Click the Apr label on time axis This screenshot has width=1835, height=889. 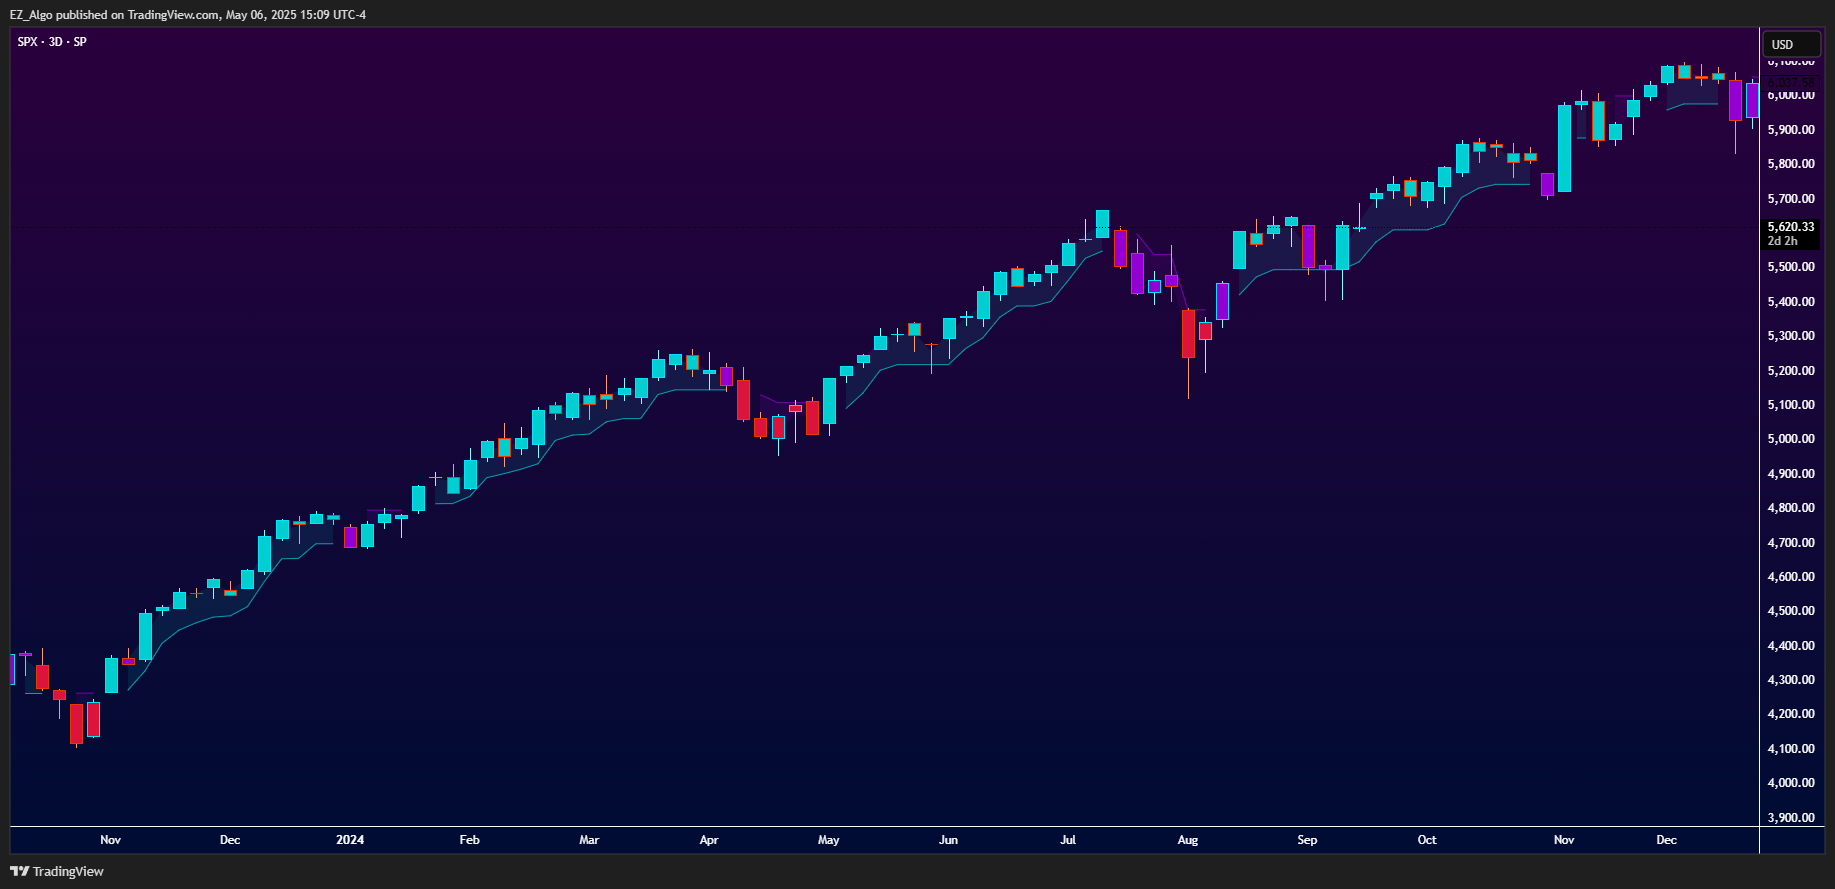point(709,840)
